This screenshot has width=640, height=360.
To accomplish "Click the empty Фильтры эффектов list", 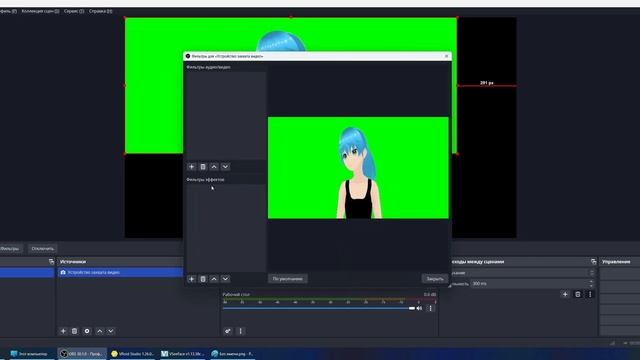I will [x=226, y=228].
